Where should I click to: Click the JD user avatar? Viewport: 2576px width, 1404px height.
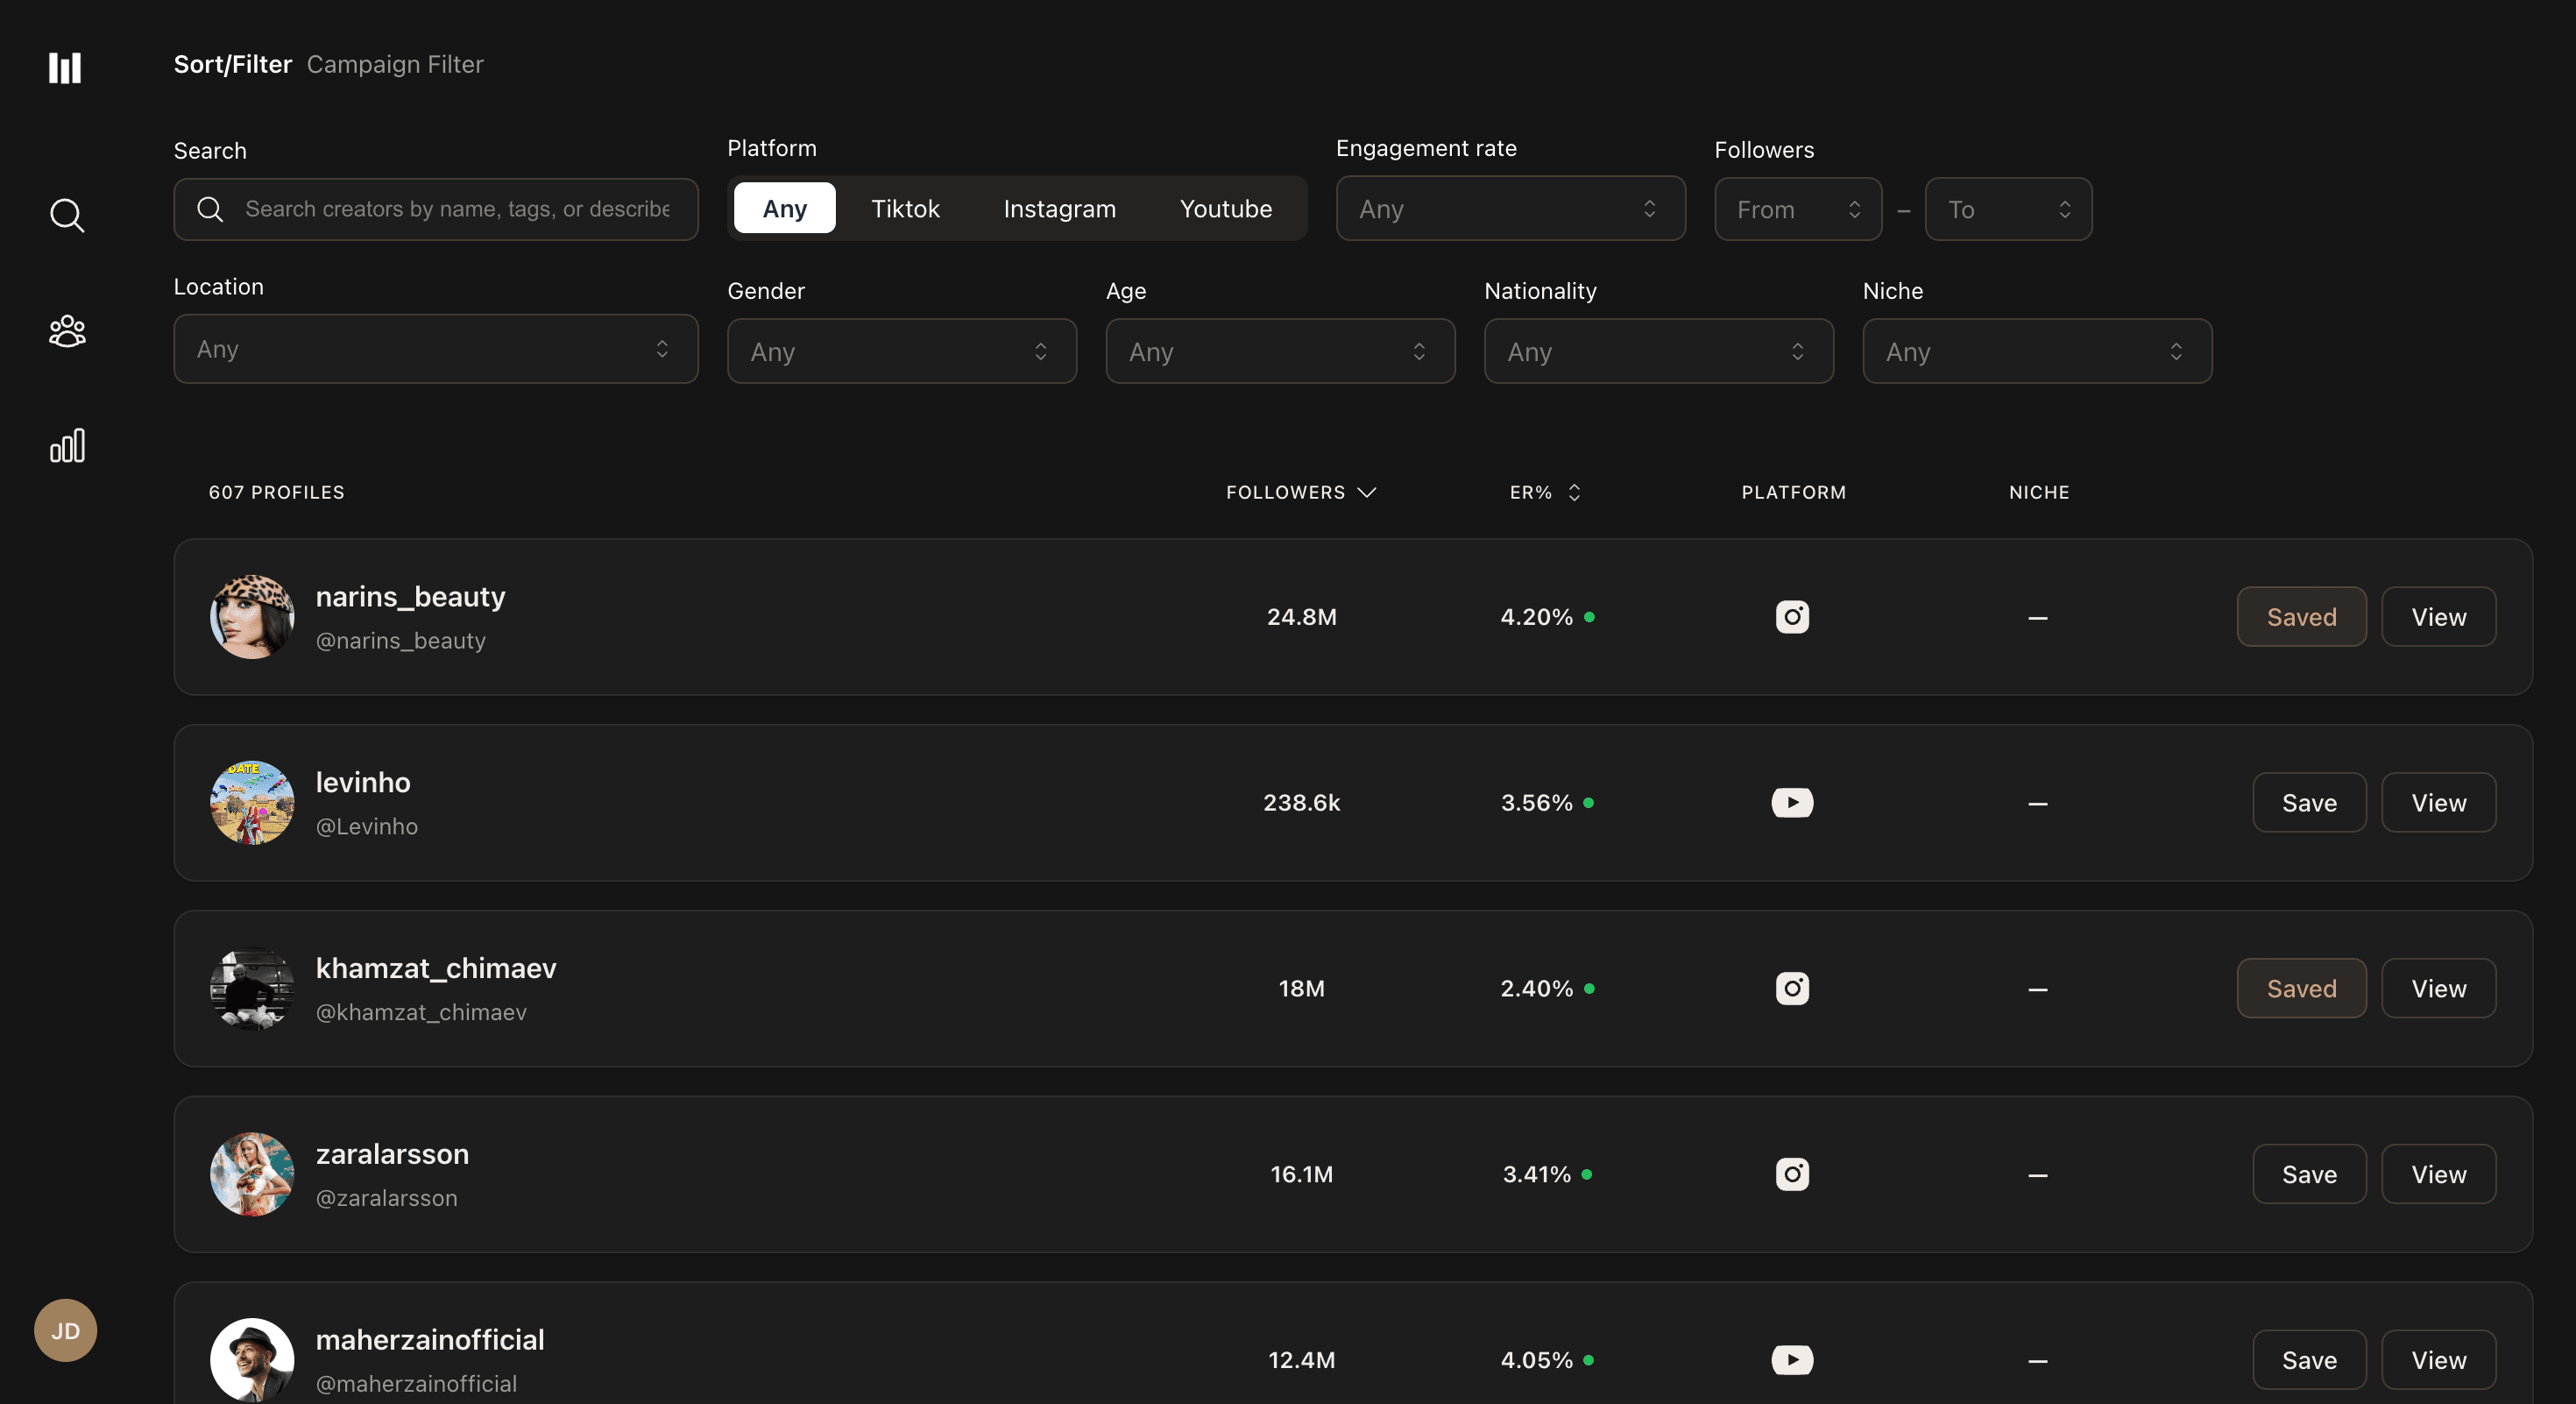pyautogui.click(x=65, y=1330)
